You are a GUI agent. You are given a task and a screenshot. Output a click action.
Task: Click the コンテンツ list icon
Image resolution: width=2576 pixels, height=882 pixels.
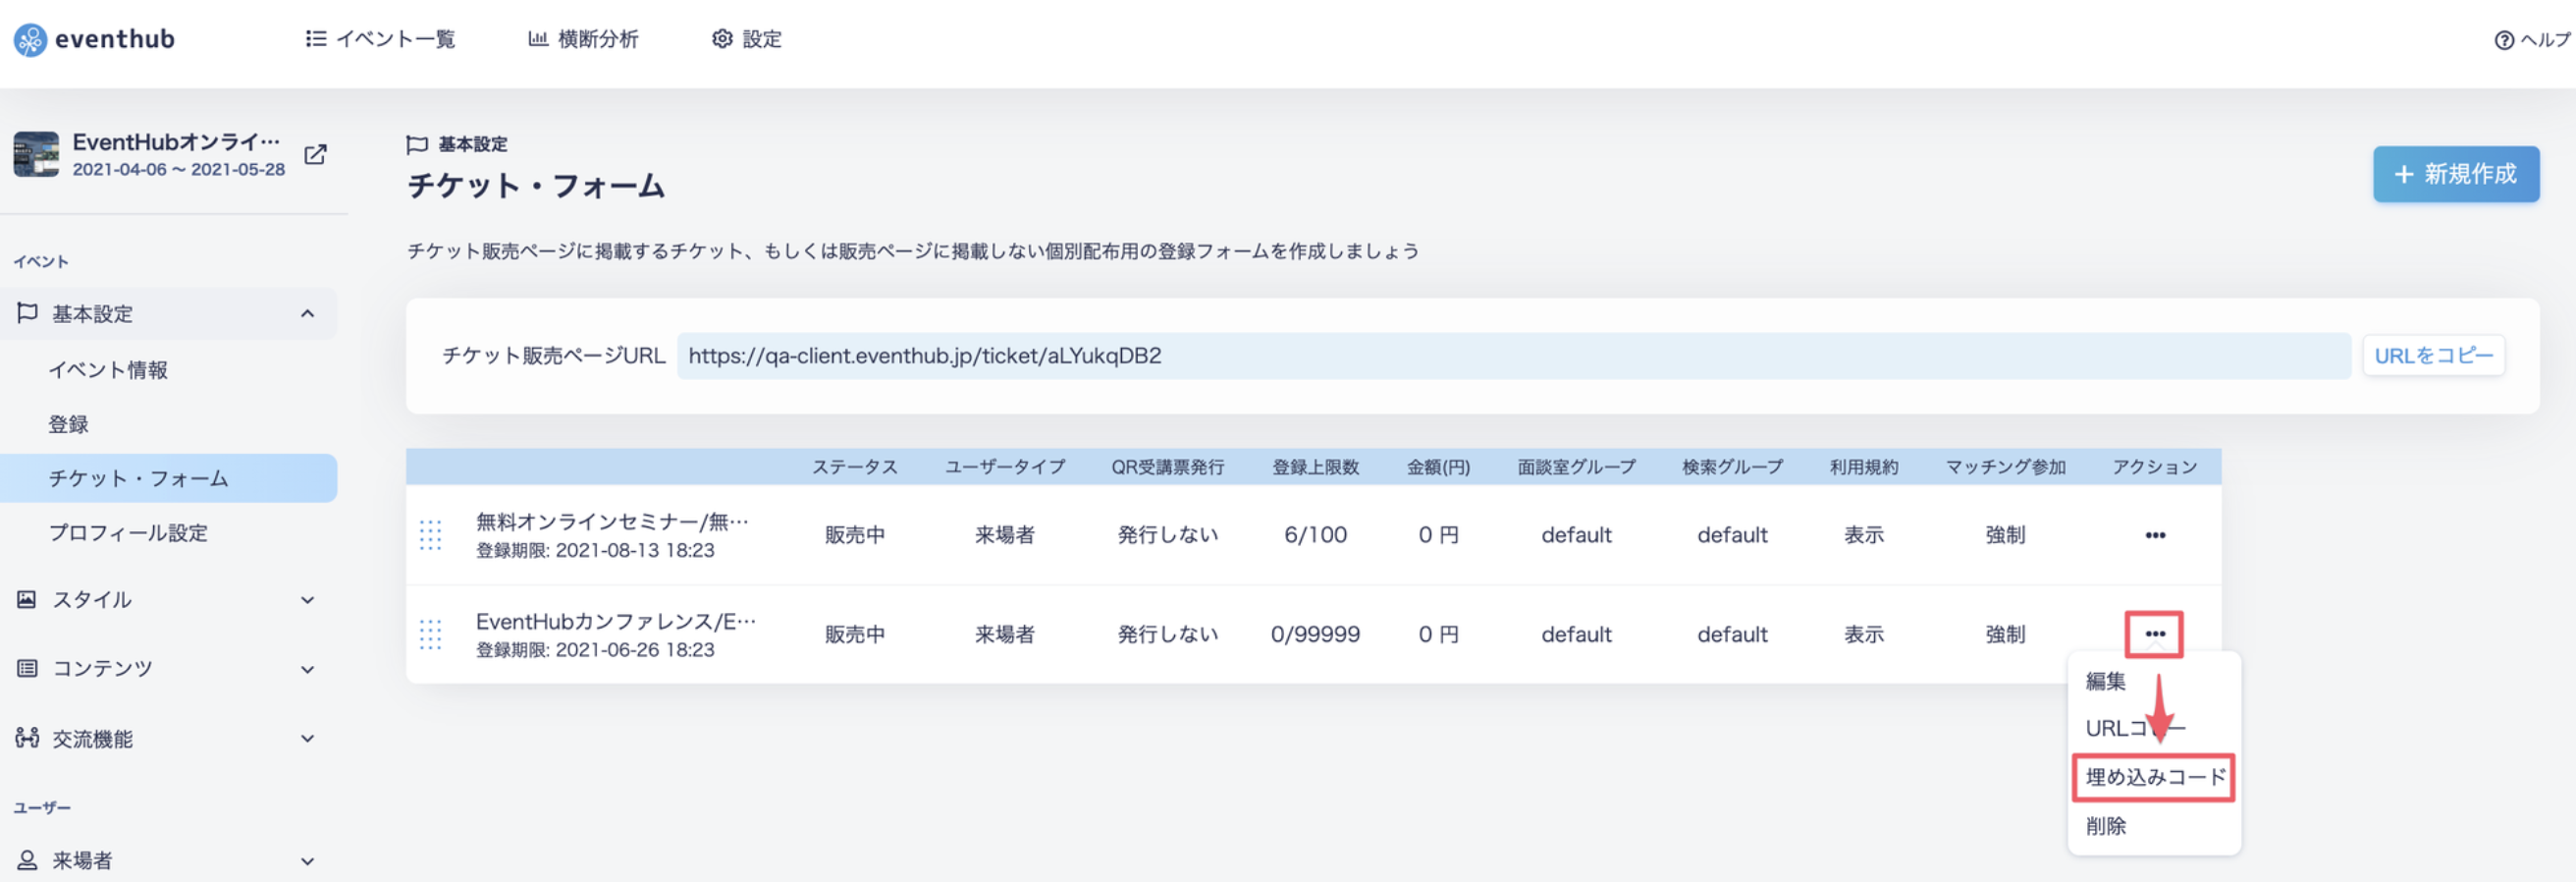click(x=27, y=668)
